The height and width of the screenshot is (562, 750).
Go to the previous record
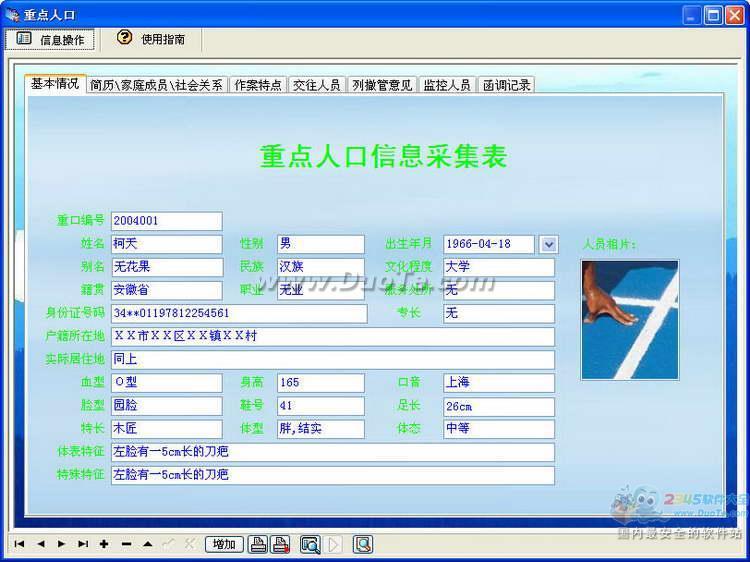(41, 544)
